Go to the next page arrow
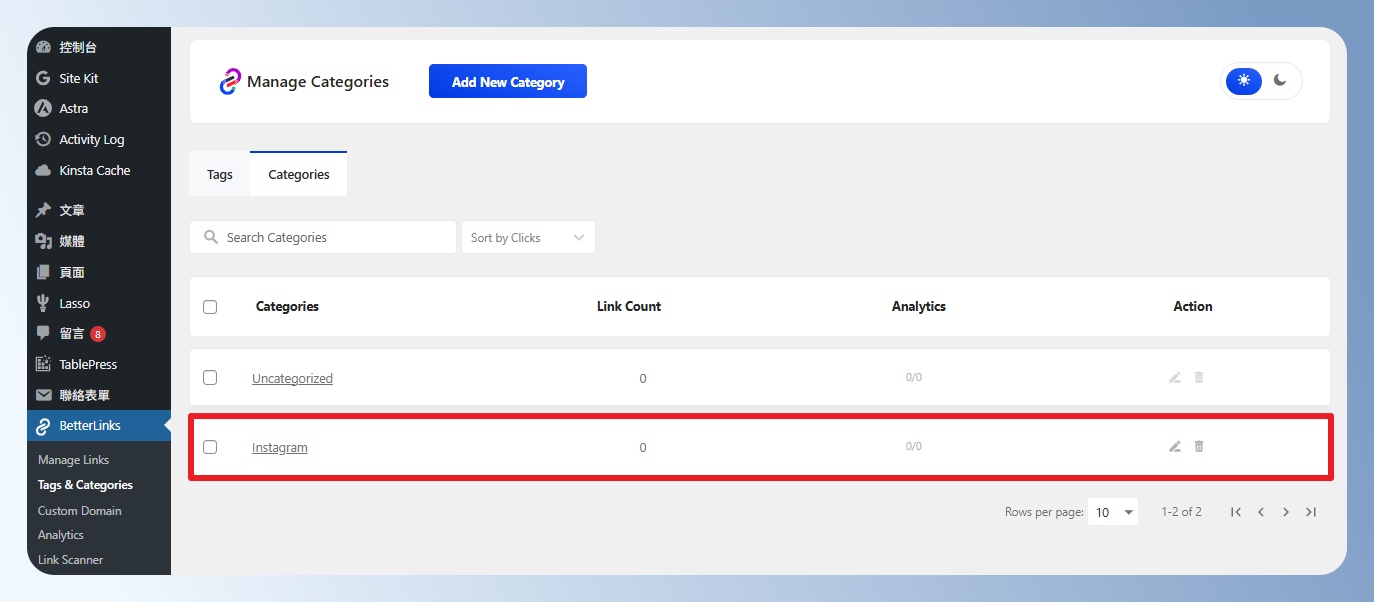The width and height of the screenshot is (1374, 602). point(1286,512)
